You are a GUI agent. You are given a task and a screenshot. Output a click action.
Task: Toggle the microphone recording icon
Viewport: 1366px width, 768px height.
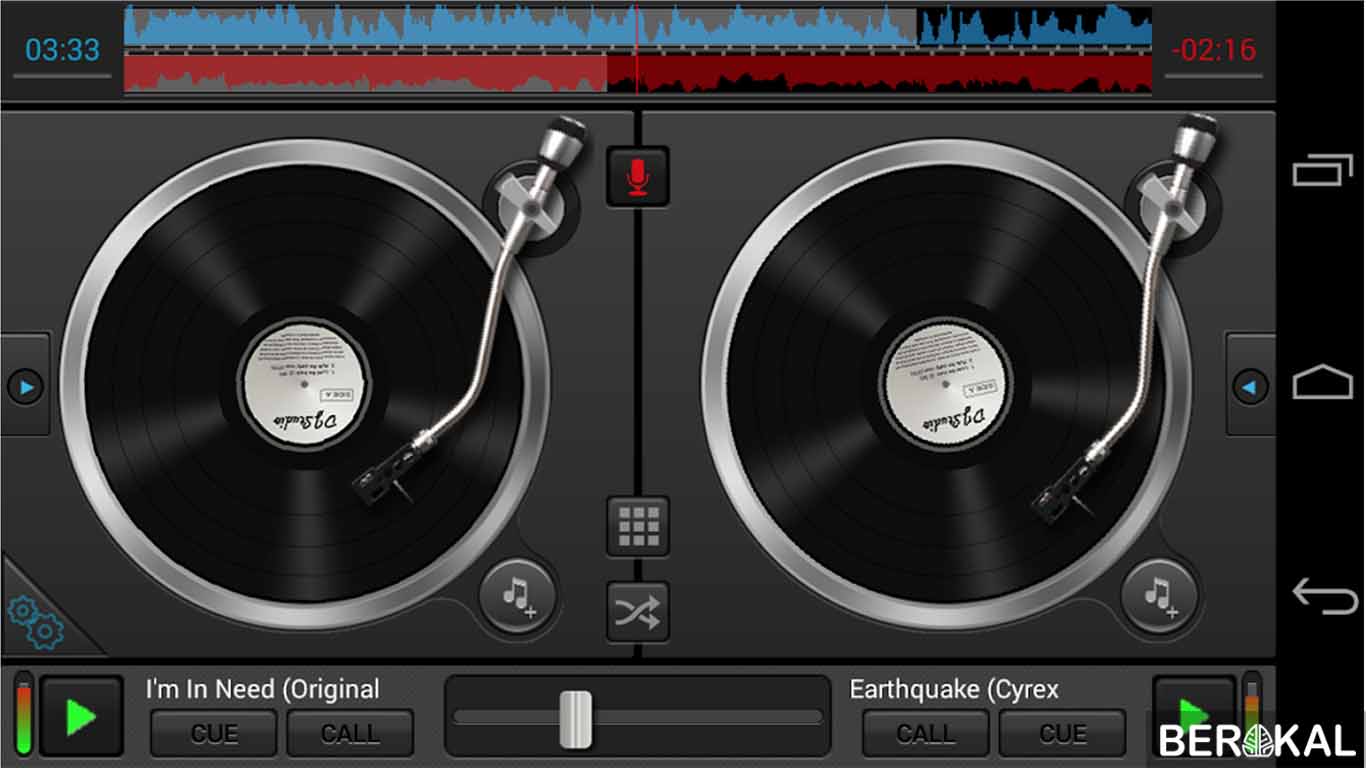click(x=638, y=174)
